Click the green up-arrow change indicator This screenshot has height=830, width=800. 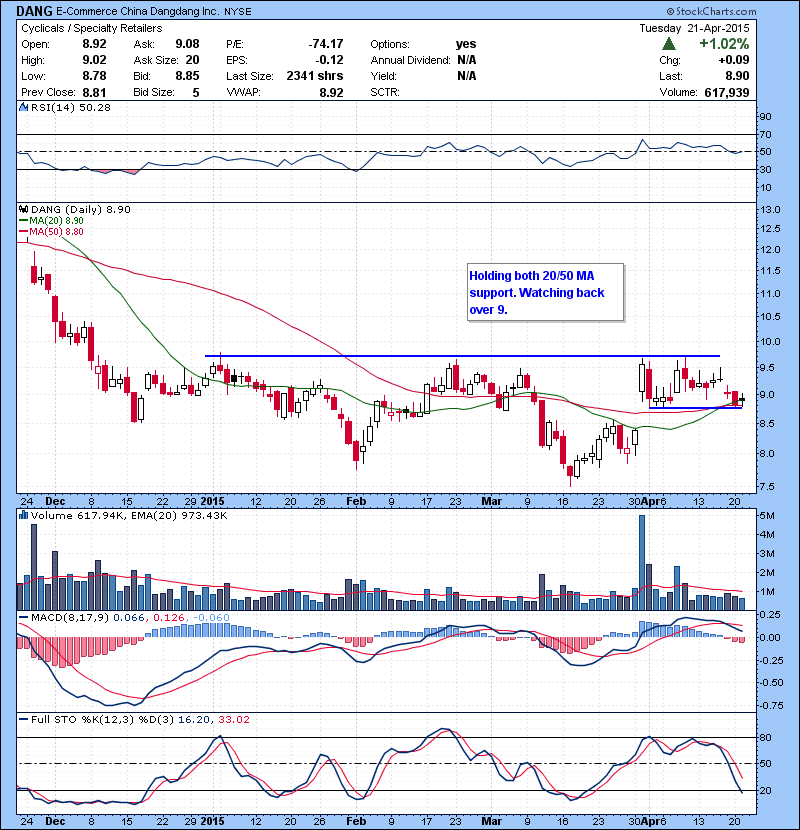(x=669, y=43)
